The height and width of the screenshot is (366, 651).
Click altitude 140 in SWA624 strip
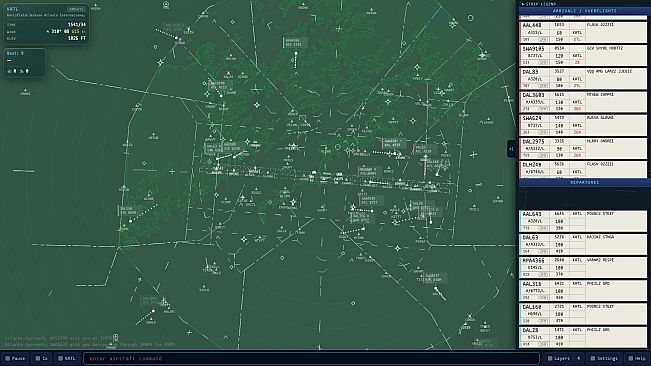pos(559,125)
